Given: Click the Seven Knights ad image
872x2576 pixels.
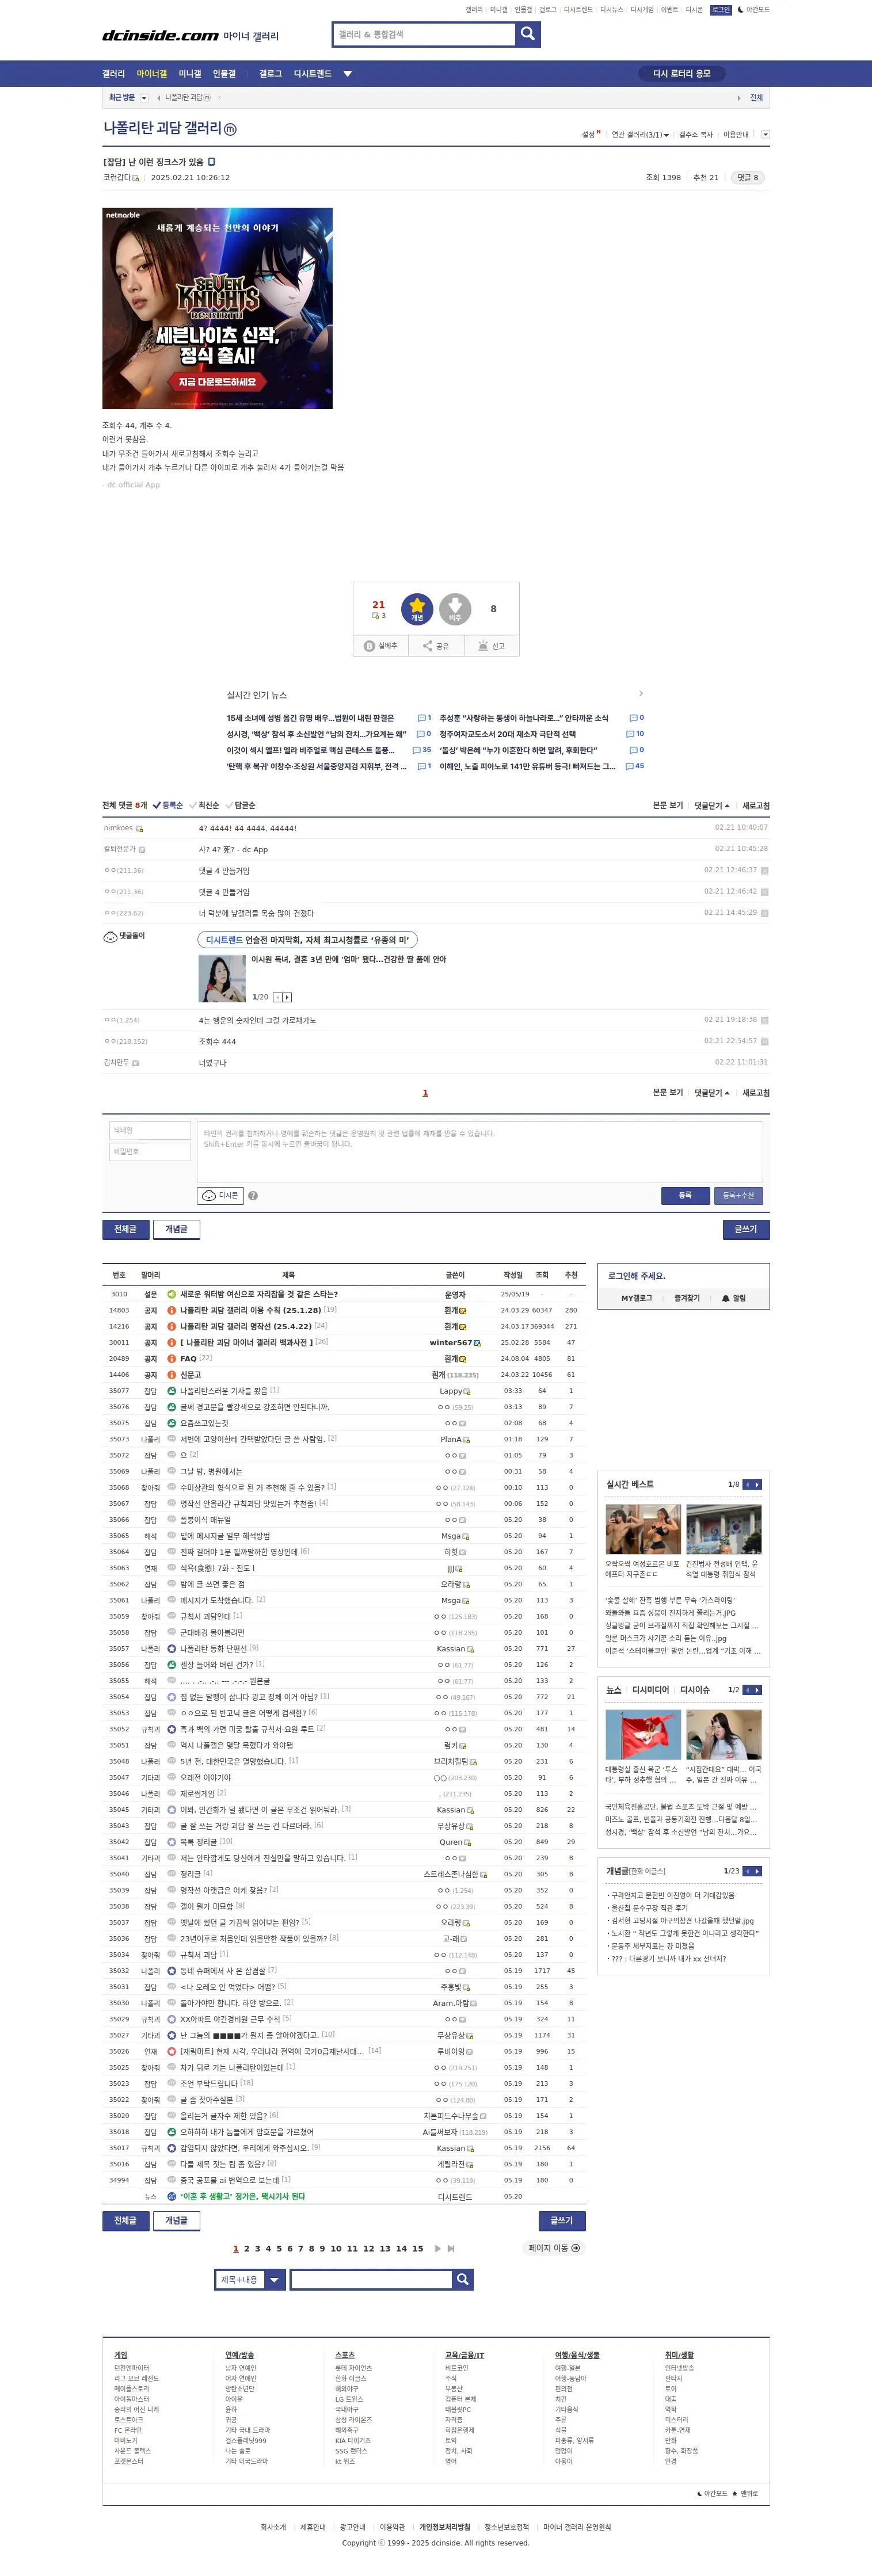Looking at the screenshot, I should pos(217,308).
